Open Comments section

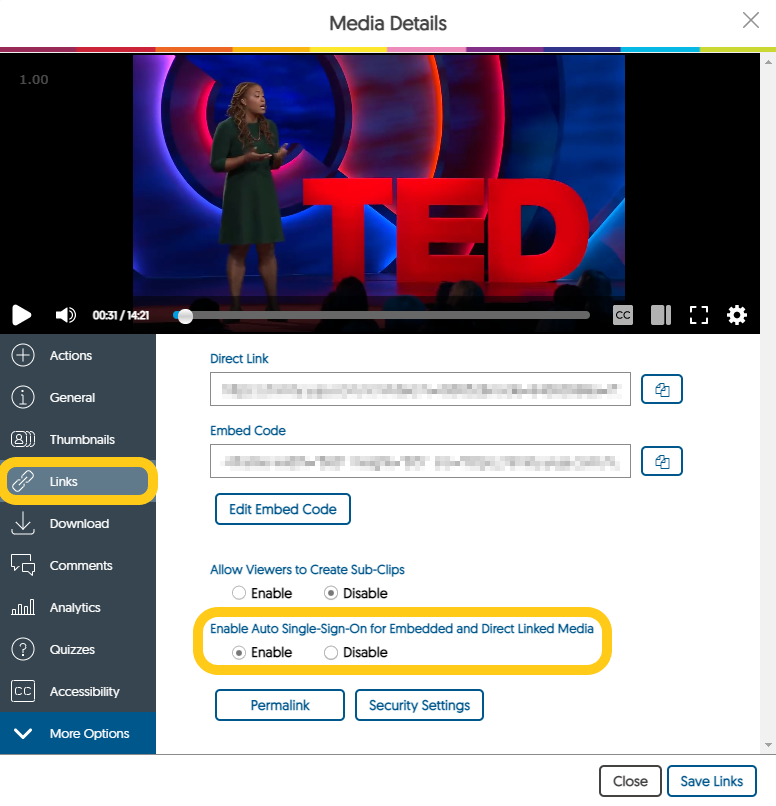[78, 565]
